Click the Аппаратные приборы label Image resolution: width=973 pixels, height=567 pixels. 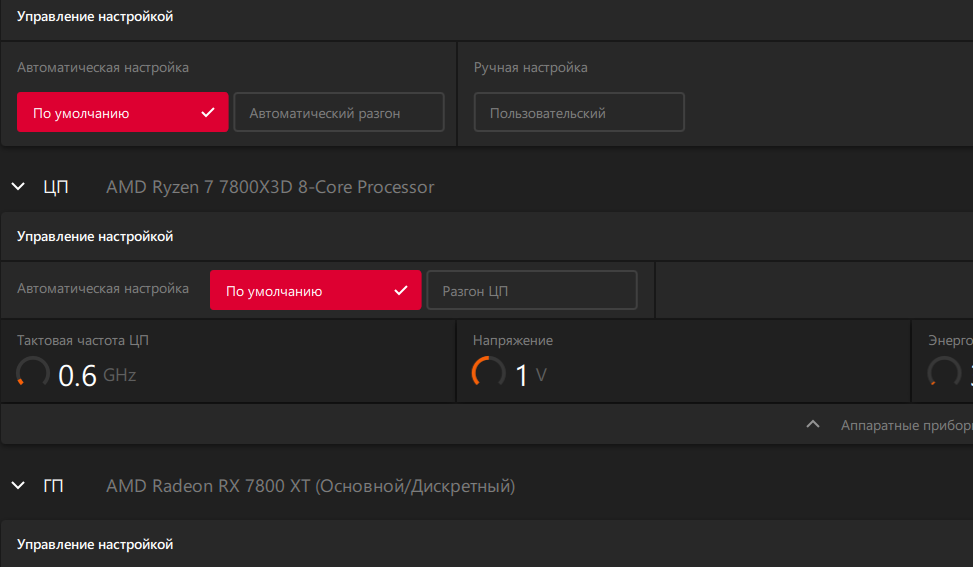pyautogui.click(x=907, y=426)
